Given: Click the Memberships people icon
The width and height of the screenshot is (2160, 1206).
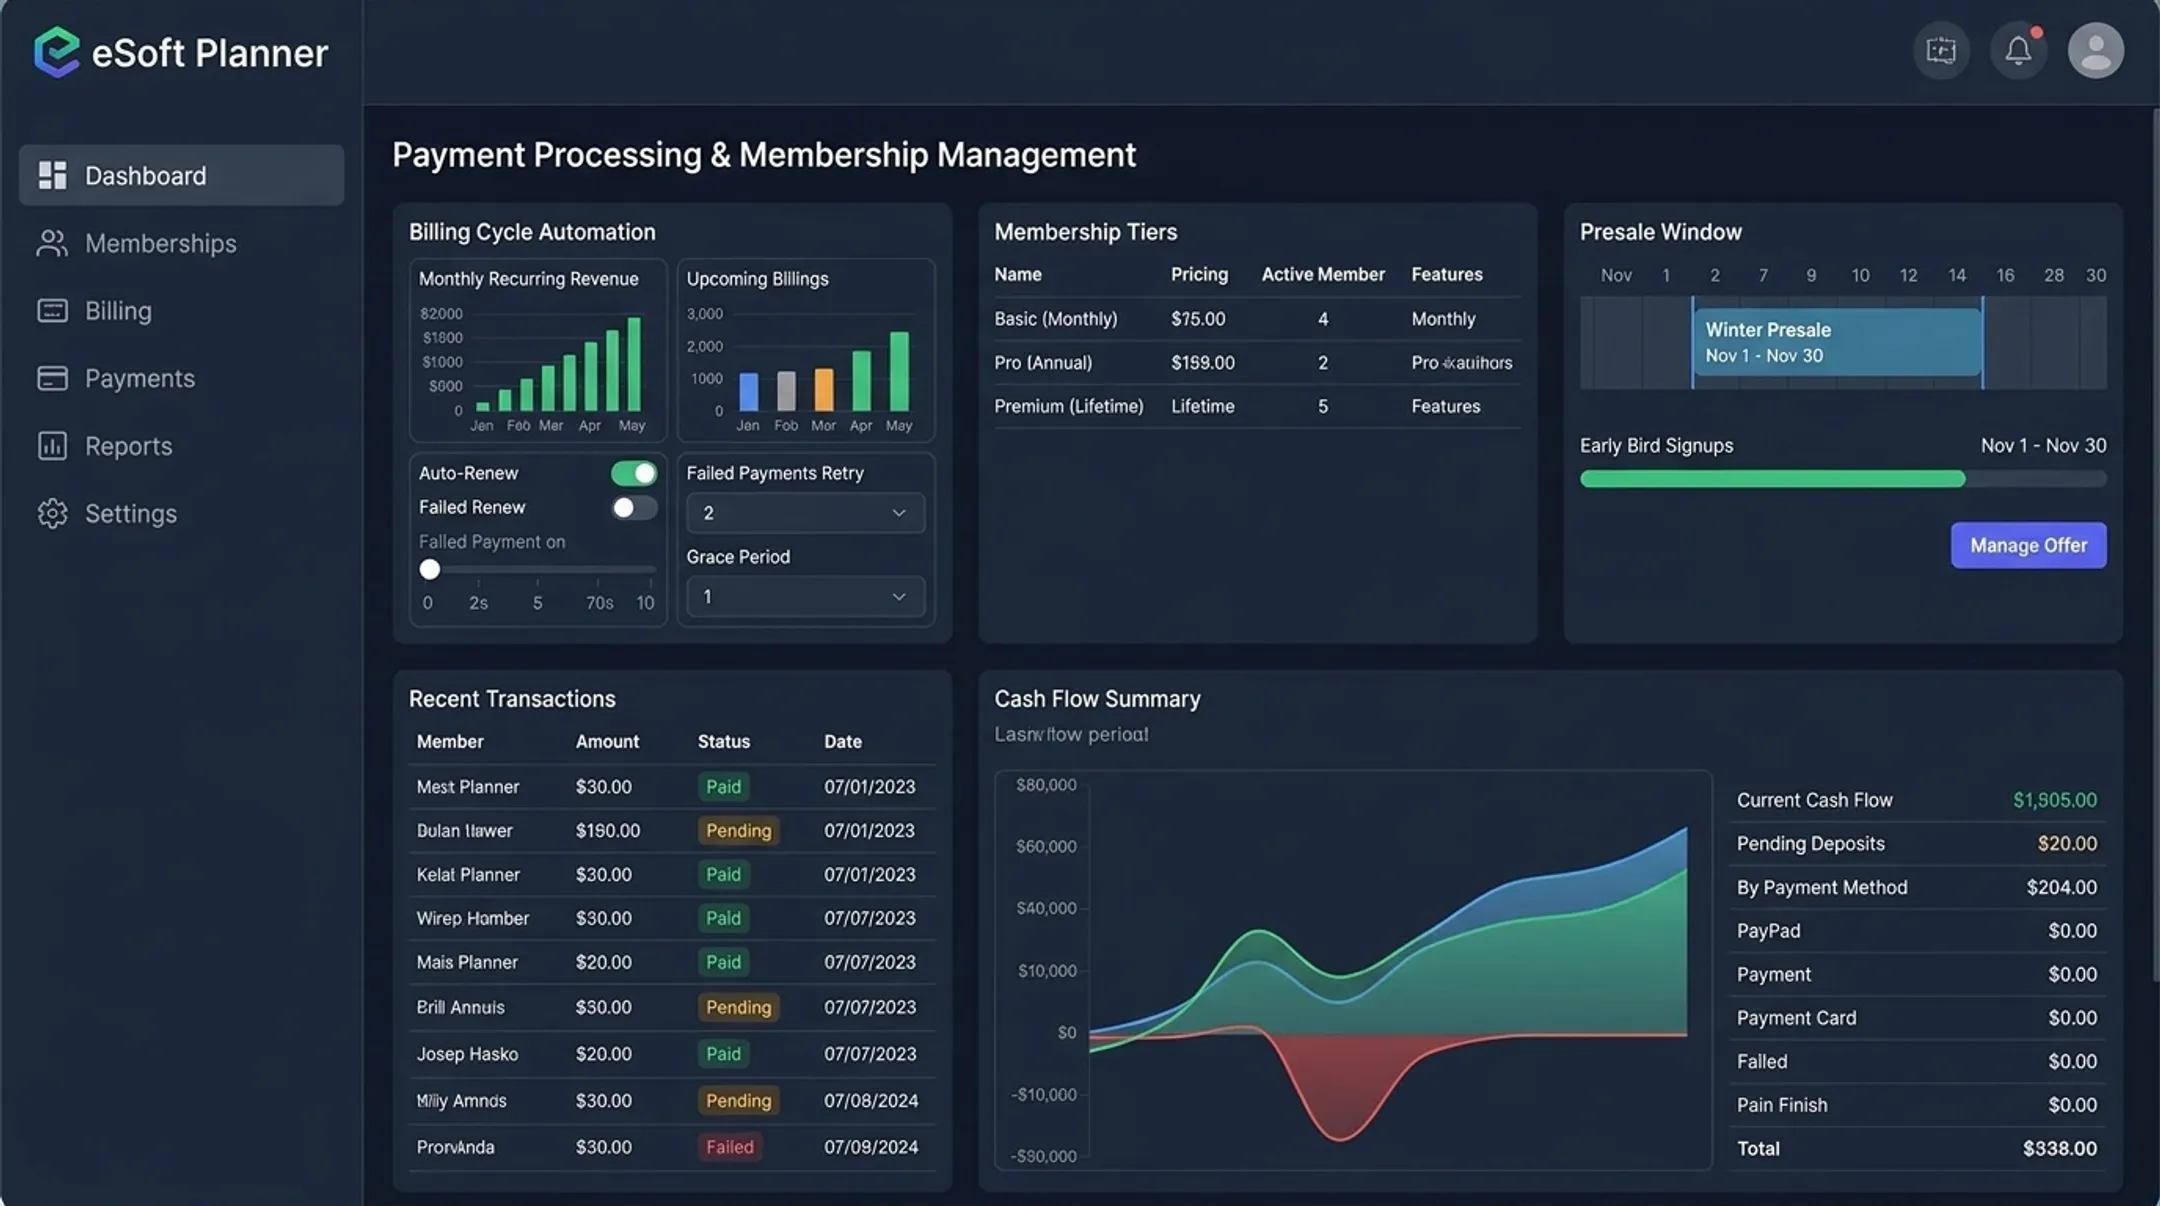Looking at the screenshot, I should pos(52,243).
